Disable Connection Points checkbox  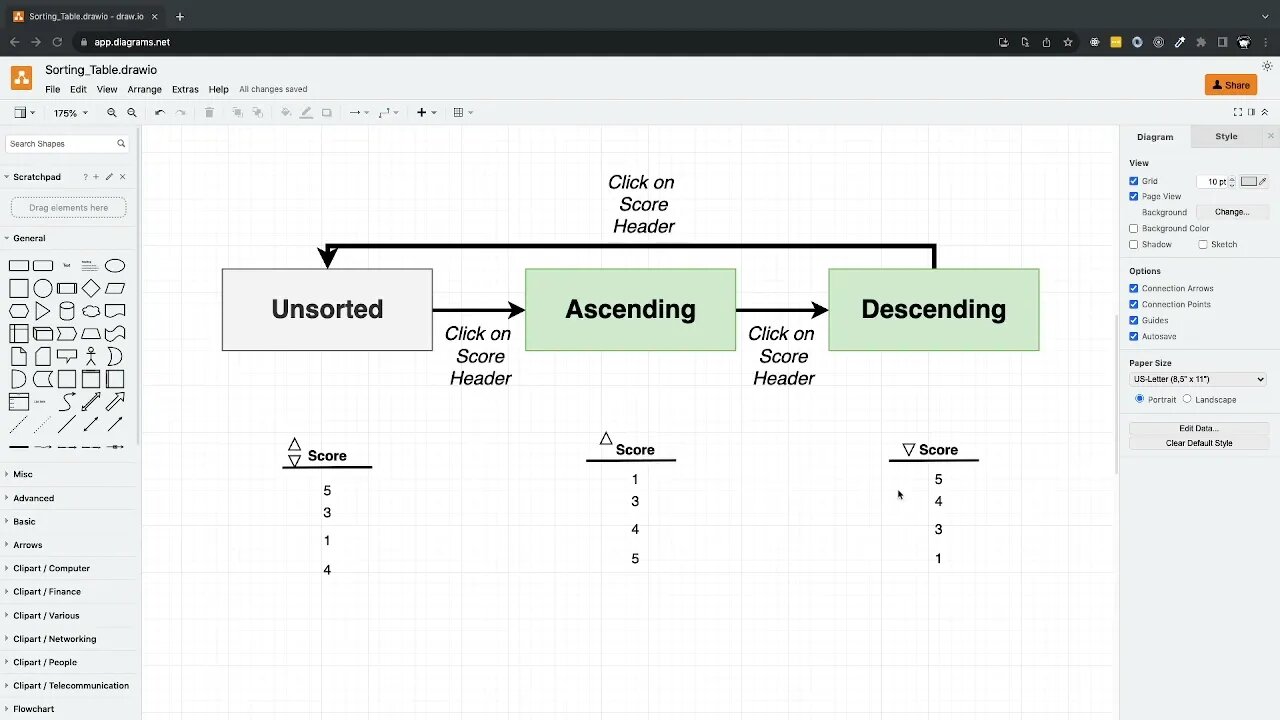point(1134,305)
